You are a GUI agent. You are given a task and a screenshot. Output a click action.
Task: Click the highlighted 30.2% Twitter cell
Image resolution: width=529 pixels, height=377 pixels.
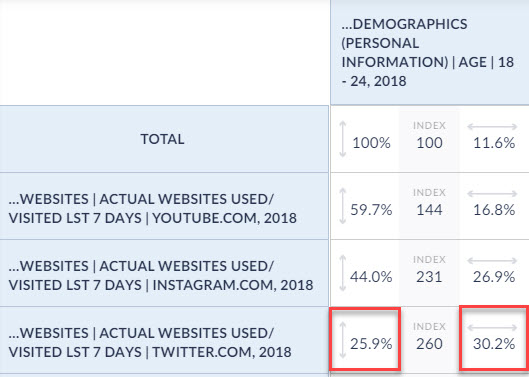[x=494, y=338]
